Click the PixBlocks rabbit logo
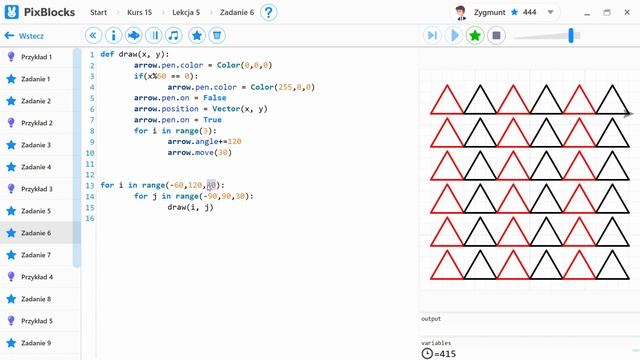 [x=11, y=12]
